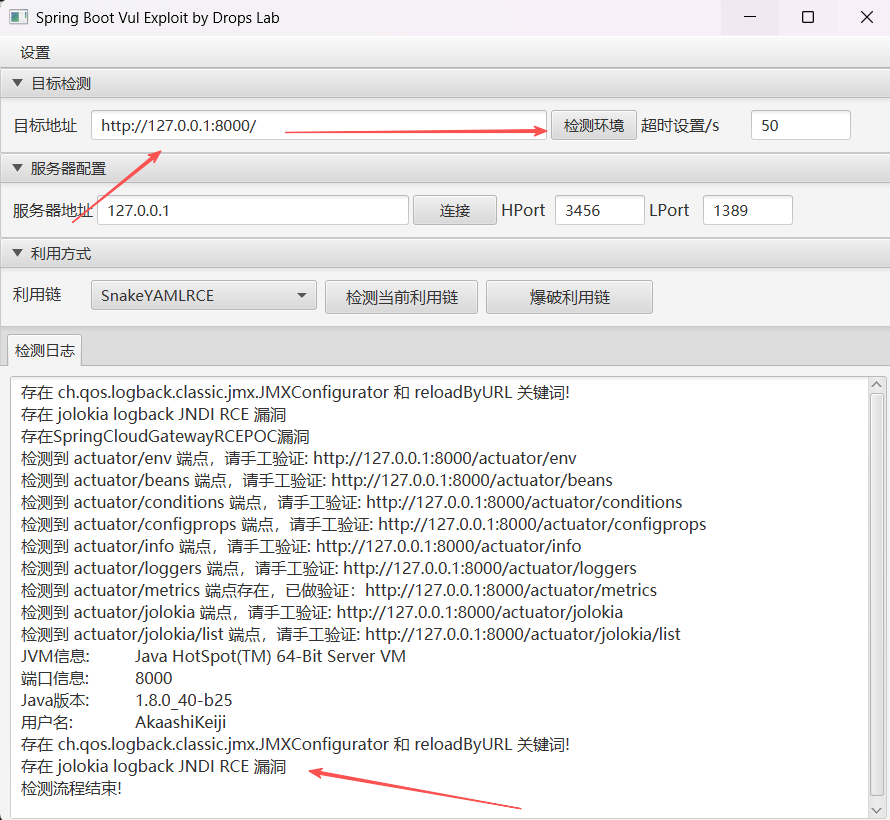Click the actuator/info endpoint log line
Image resolution: width=890 pixels, height=820 pixels.
(x=301, y=546)
